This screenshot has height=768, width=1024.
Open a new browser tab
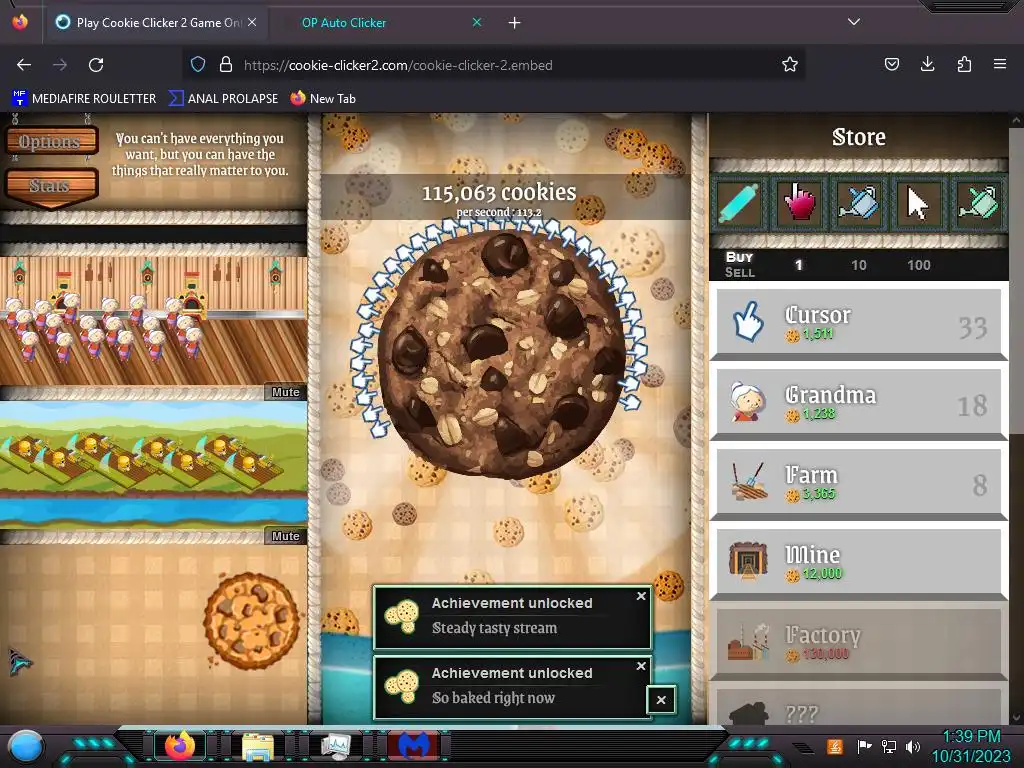[x=515, y=23]
